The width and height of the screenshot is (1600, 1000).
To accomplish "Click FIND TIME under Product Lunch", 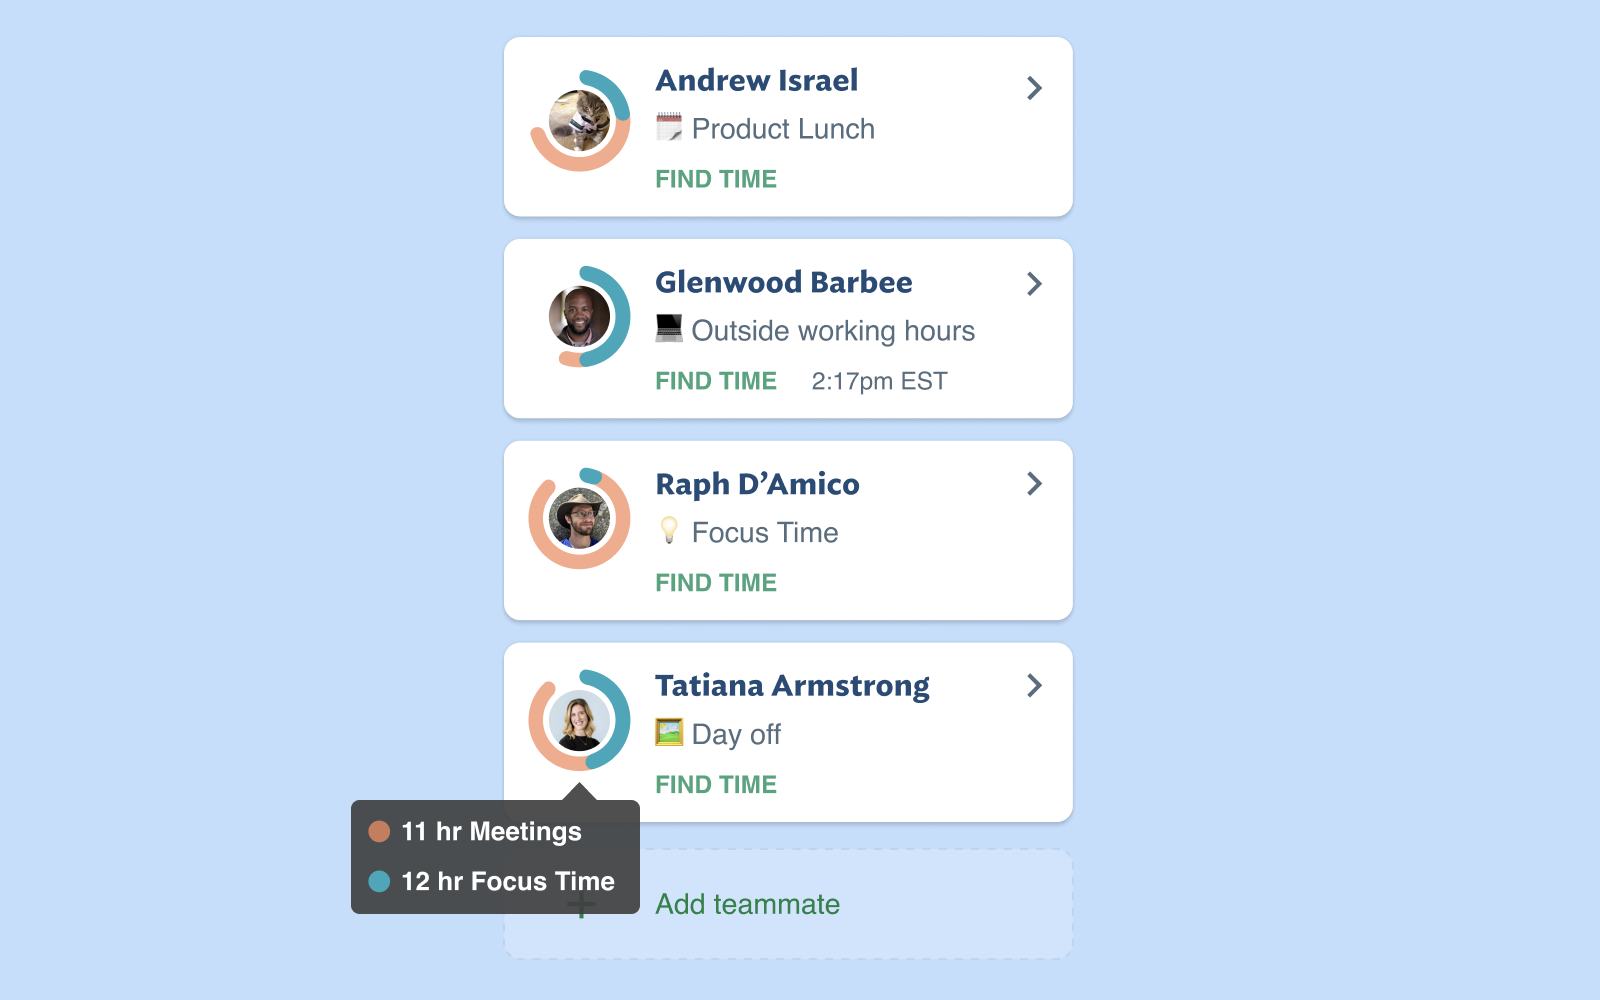I will click(x=716, y=179).
